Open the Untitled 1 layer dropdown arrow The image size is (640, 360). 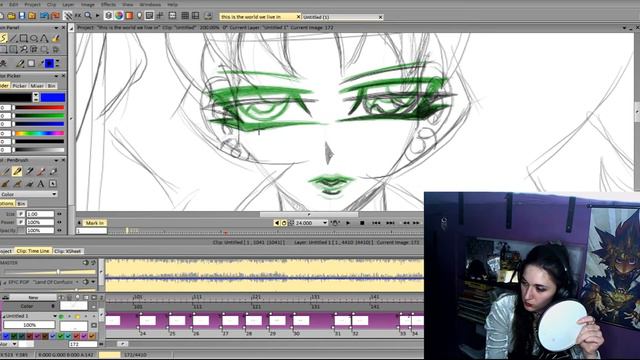point(55,316)
